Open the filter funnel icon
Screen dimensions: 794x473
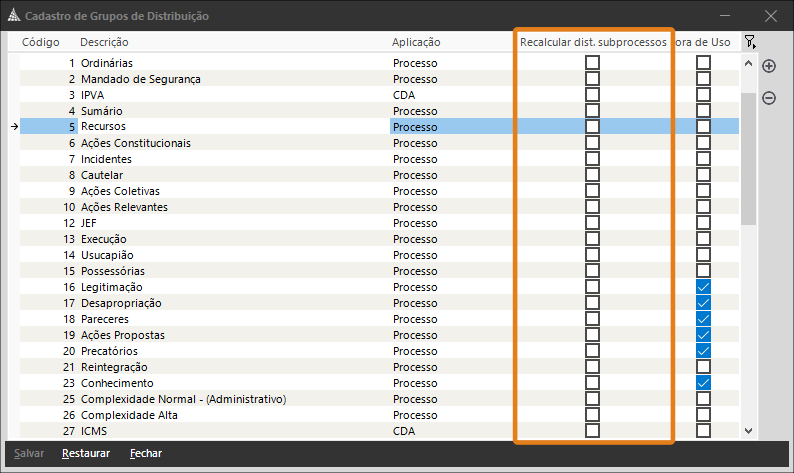pyautogui.click(x=749, y=42)
